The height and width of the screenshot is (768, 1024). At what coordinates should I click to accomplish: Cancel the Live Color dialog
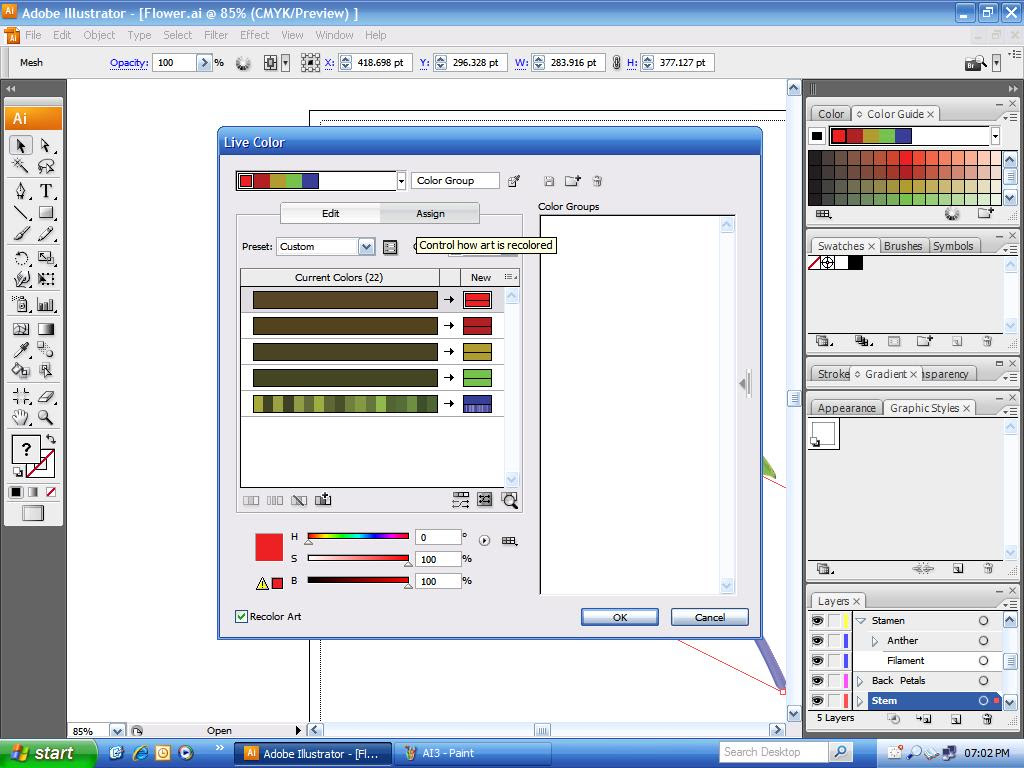(709, 617)
